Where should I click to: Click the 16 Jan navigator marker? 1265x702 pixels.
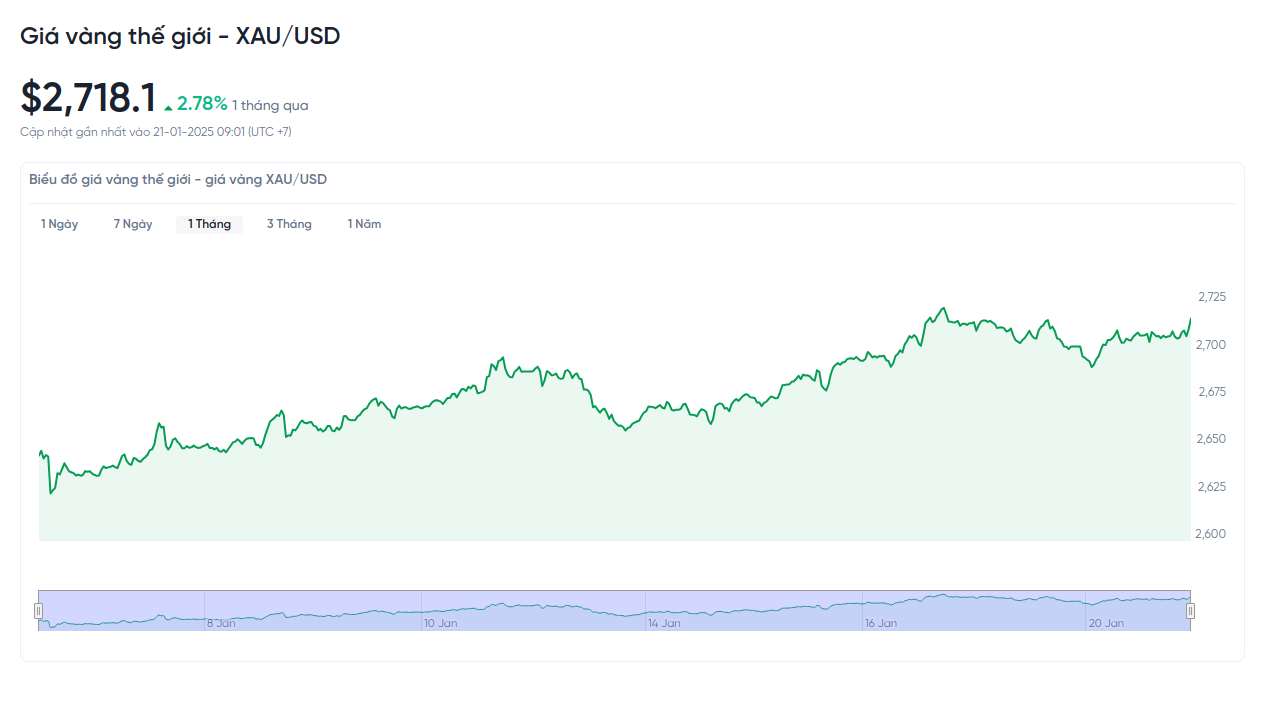pos(880,623)
